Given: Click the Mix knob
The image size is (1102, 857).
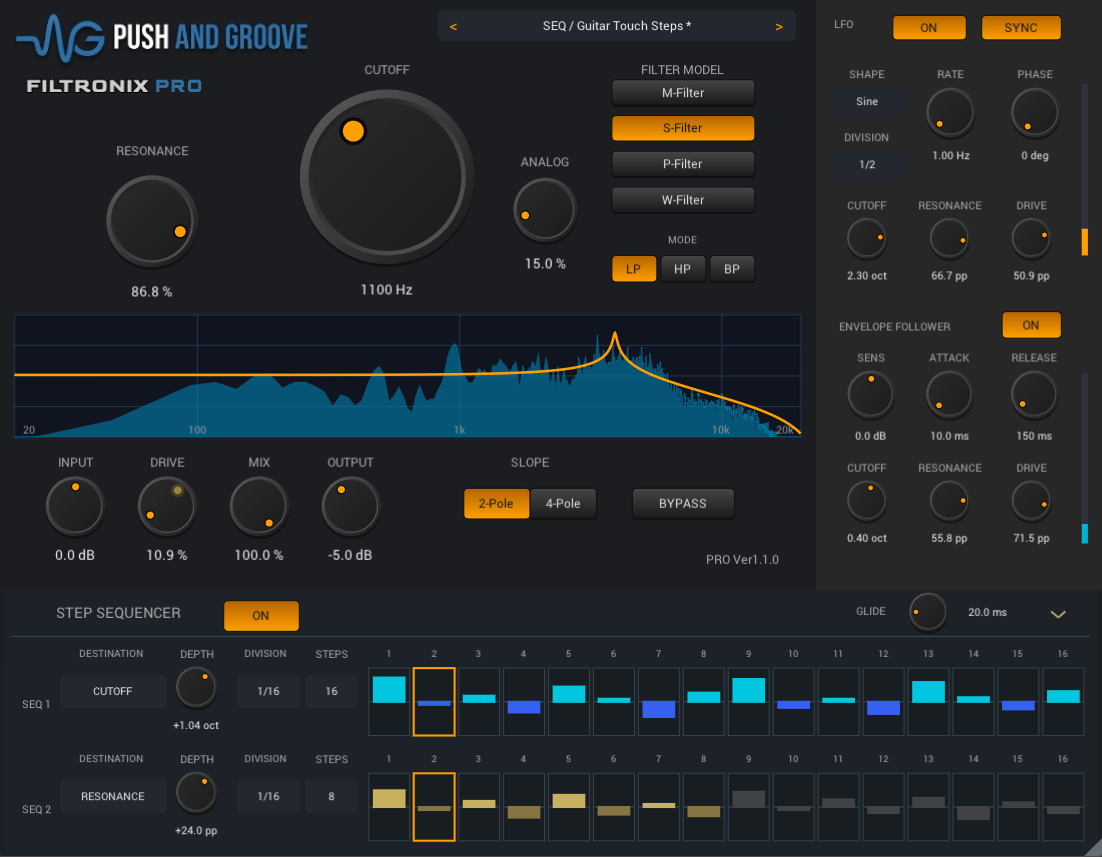Looking at the screenshot, I should 259,506.
